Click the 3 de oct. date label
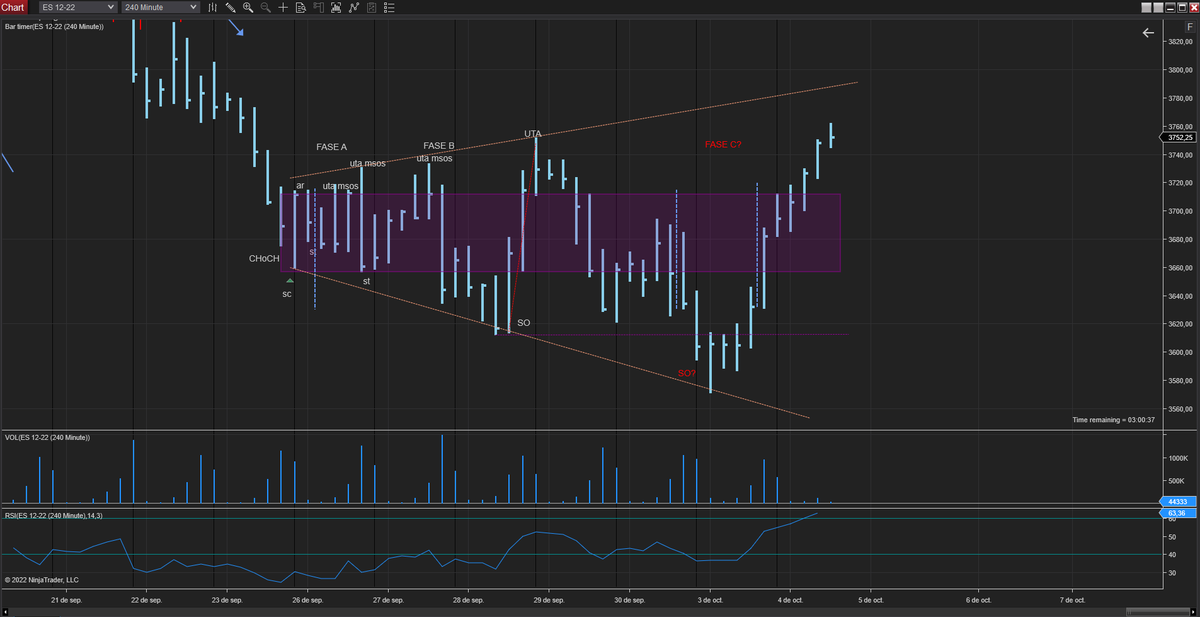Image resolution: width=1200 pixels, height=617 pixels. 710,600
